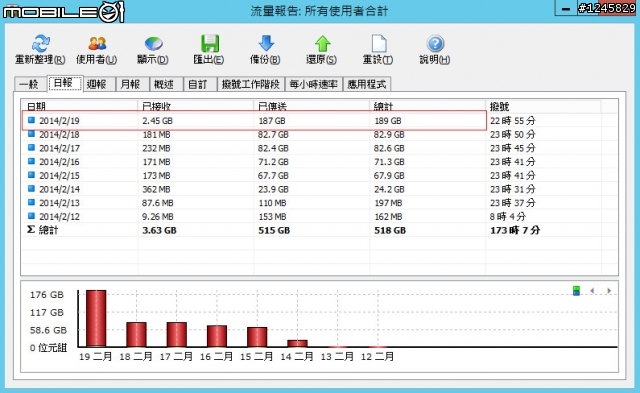Click the green-blue chart legend icon
Viewport: 640px width, 393px height.
576,291
